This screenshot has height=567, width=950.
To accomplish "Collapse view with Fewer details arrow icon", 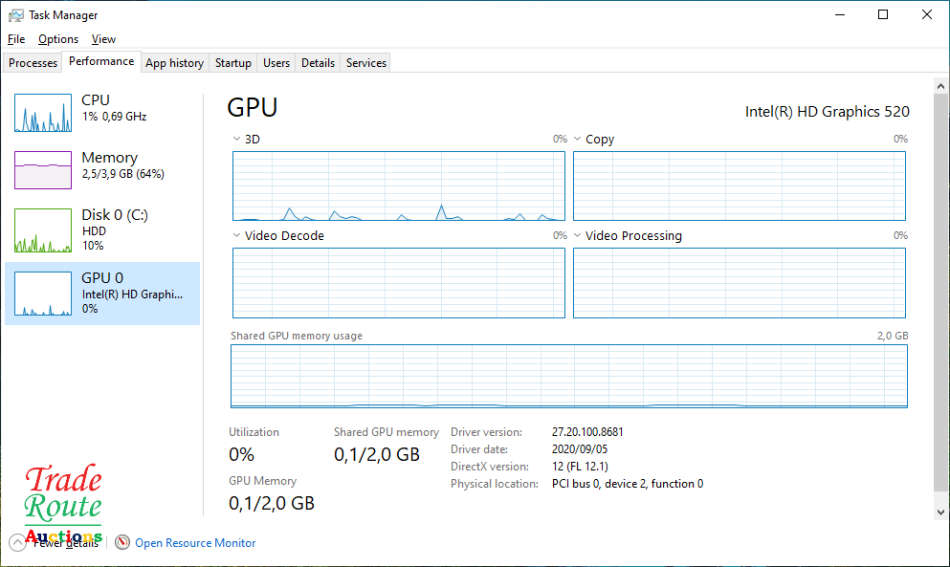I will 17,542.
